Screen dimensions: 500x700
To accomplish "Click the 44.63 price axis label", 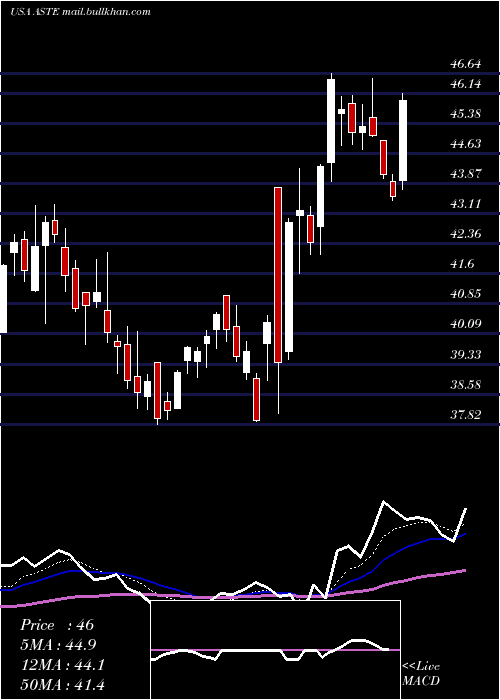I will pos(466,144).
